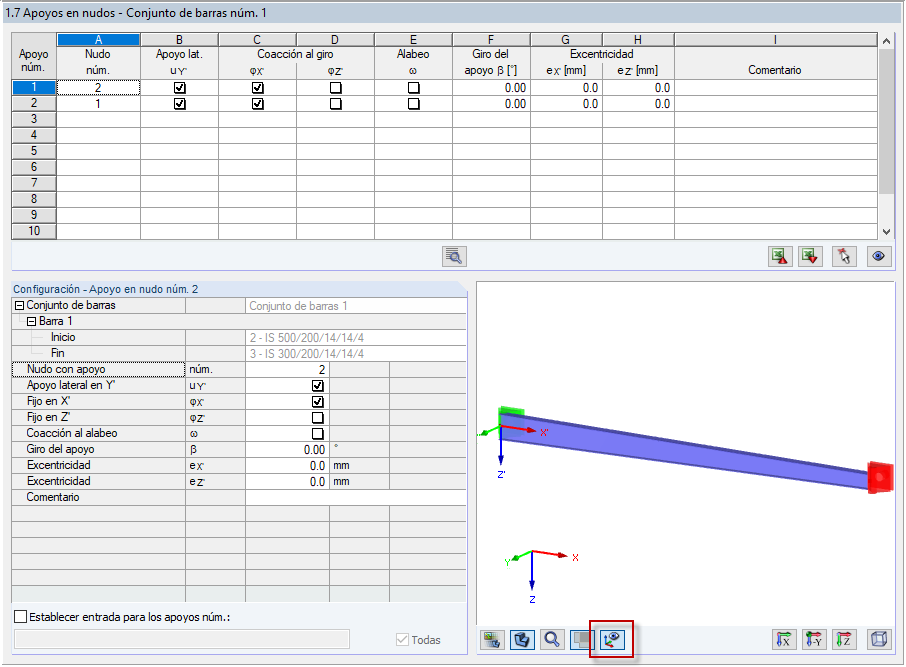
Task: Toggle rendering of the 3D member view
Action: point(522,640)
